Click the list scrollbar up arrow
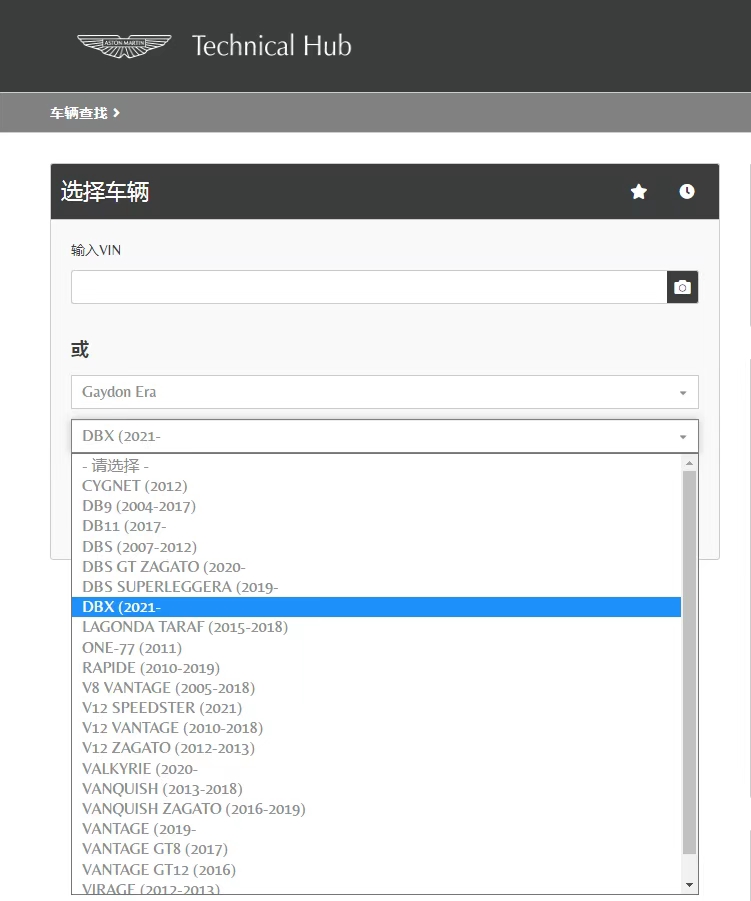 pos(689,463)
